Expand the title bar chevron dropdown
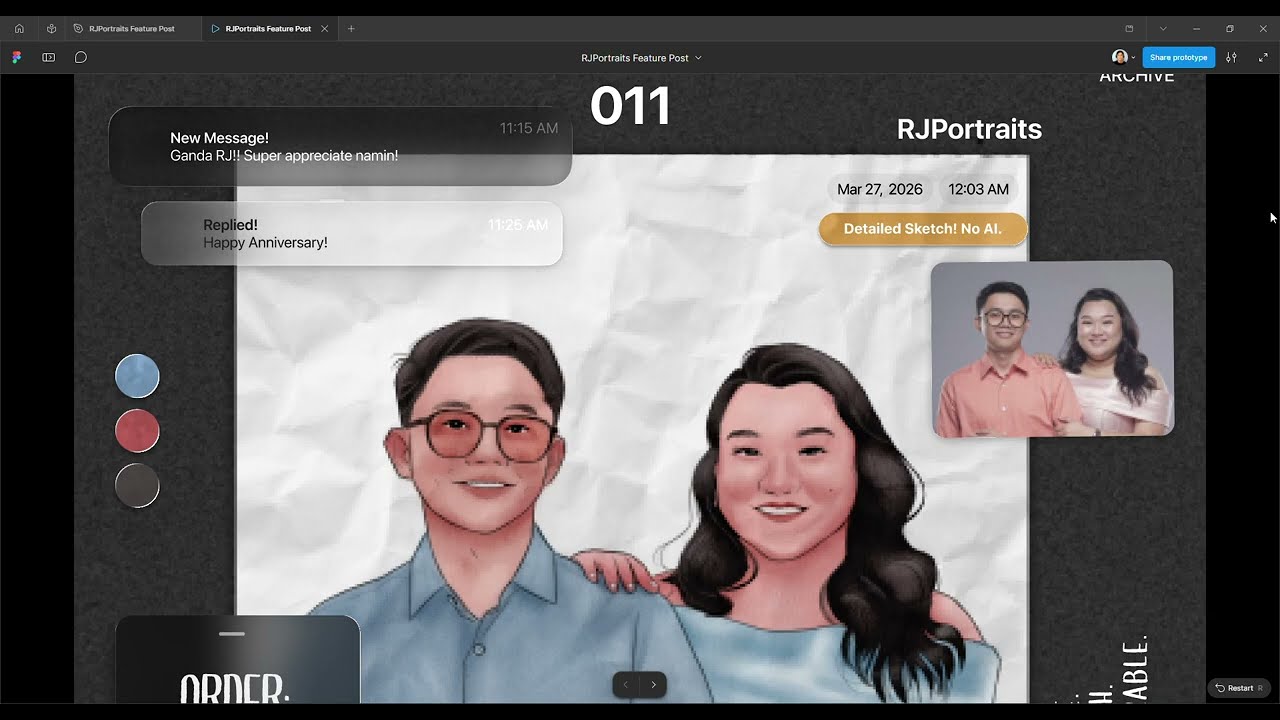The height and width of the screenshot is (720, 1280). coord(1162,29)
